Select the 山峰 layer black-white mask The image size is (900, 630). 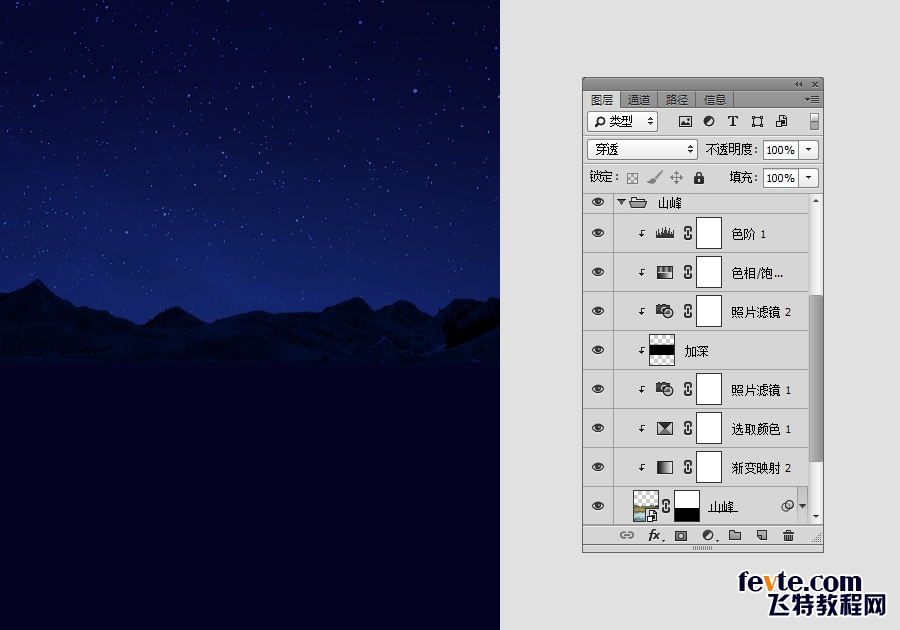pos(686,506)
